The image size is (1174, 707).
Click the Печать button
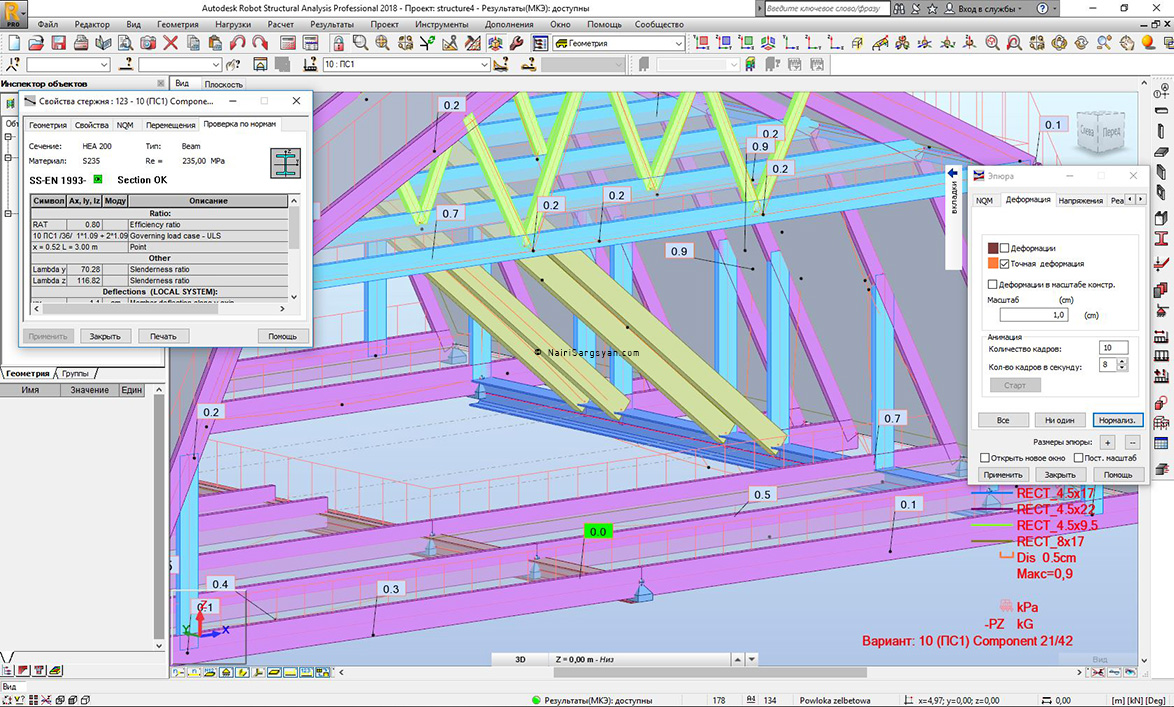tap(163, 336)
